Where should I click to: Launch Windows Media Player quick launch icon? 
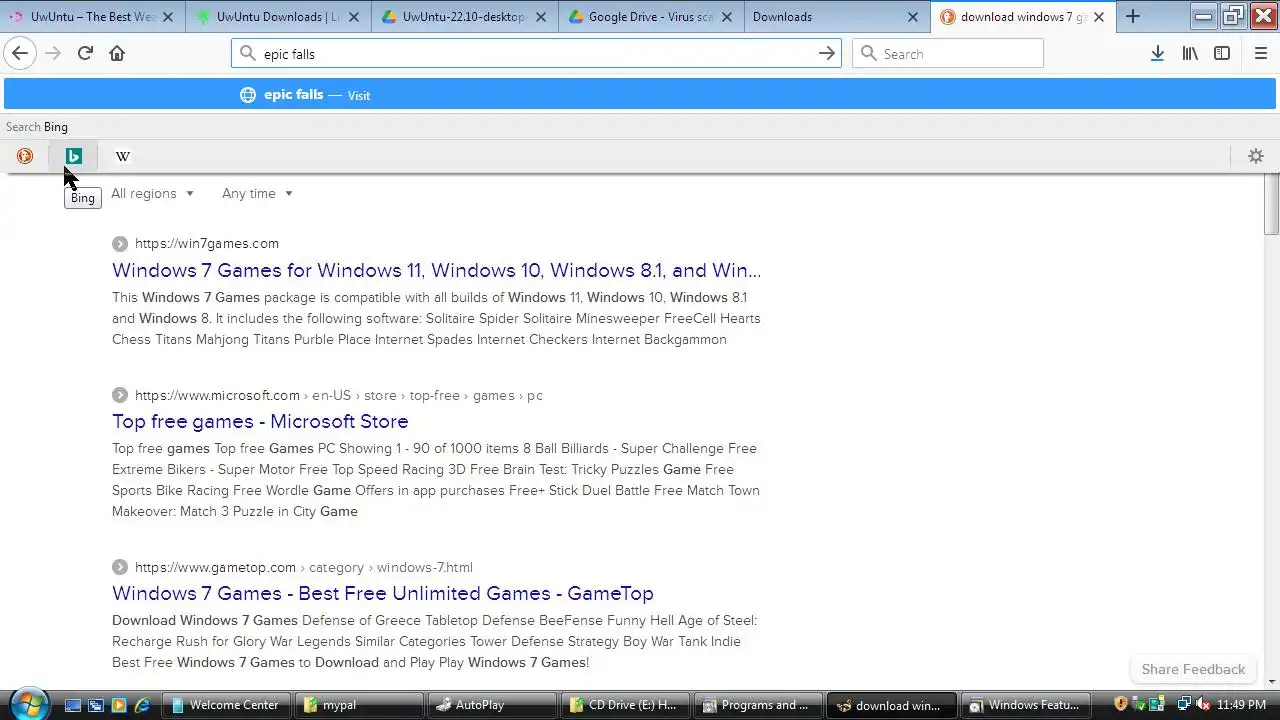(119, 705)
